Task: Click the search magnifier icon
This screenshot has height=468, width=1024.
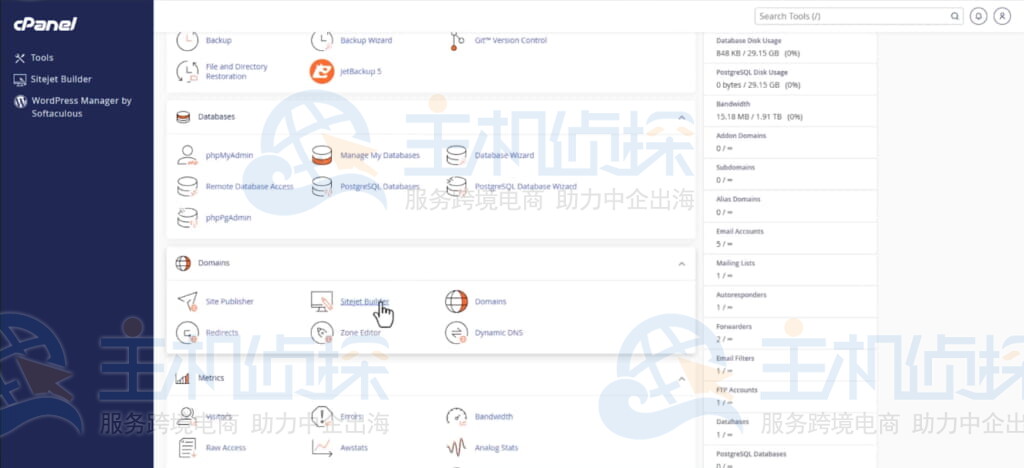Action: tap(954, 16)
